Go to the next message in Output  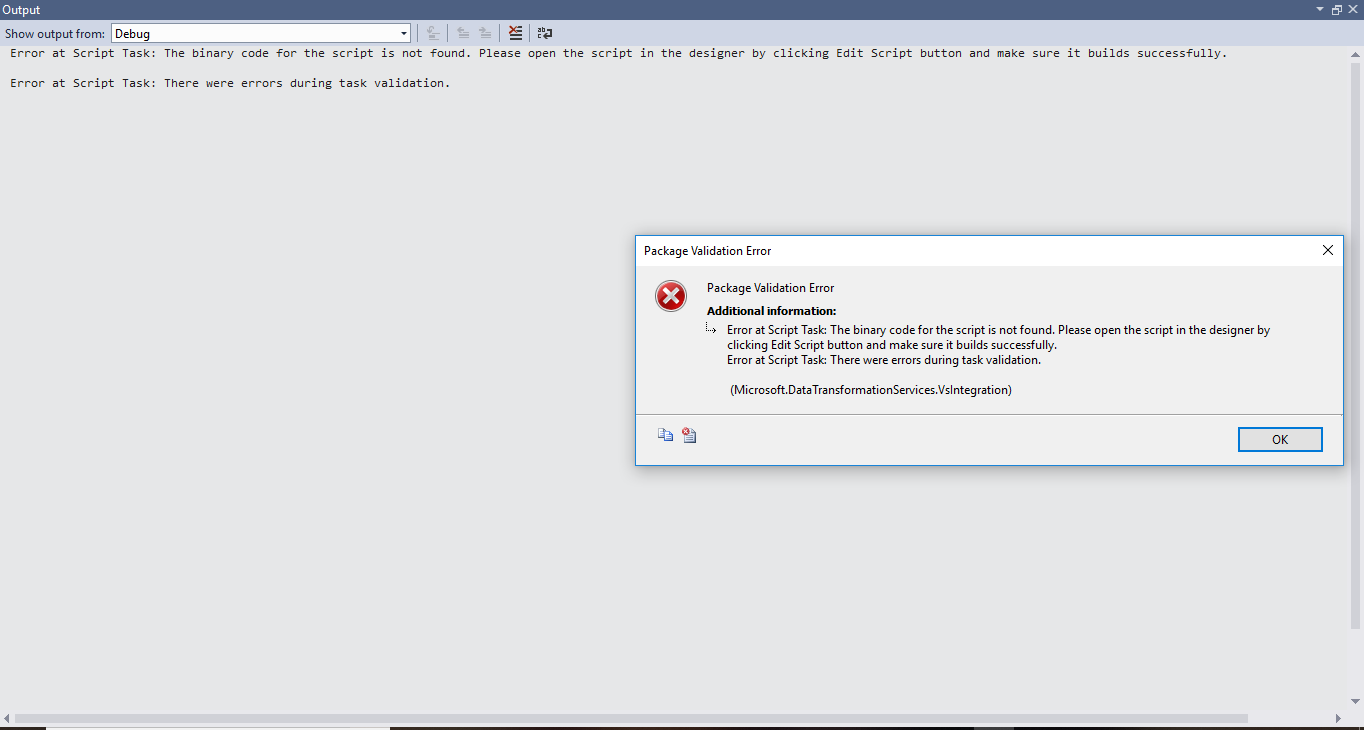pyautogui.click(x=485, y=34)
